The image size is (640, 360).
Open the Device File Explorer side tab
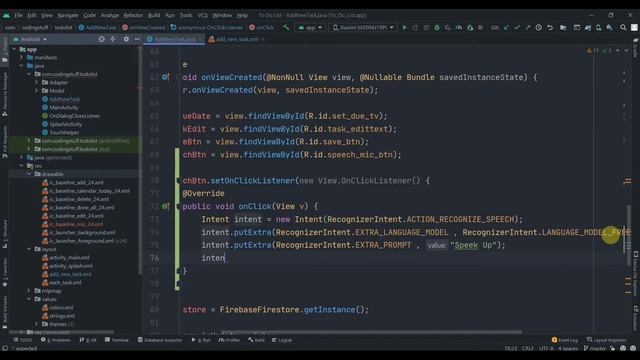[x=636, y=273]
